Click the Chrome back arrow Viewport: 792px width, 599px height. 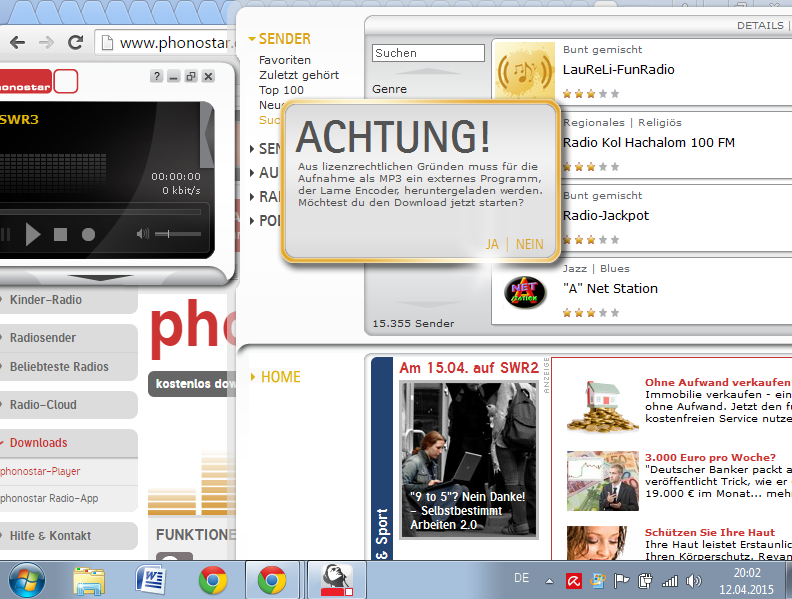point(17,42)
